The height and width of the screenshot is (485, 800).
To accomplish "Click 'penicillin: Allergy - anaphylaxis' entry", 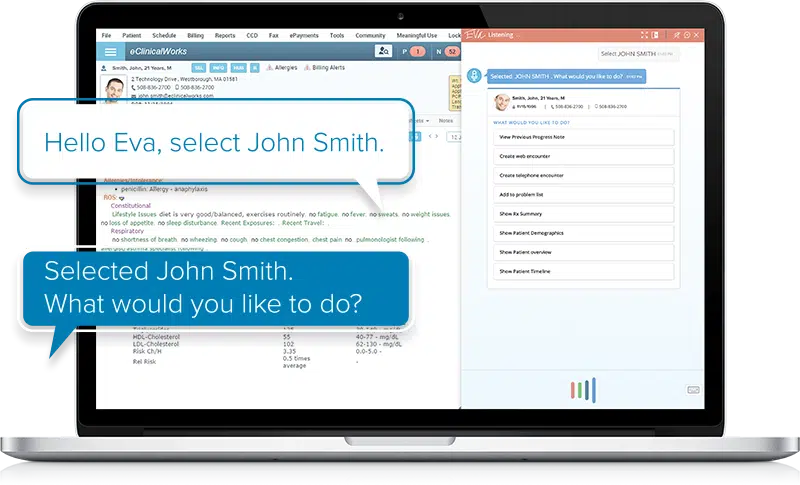I will pyautogui.click(x=164, y=189).
